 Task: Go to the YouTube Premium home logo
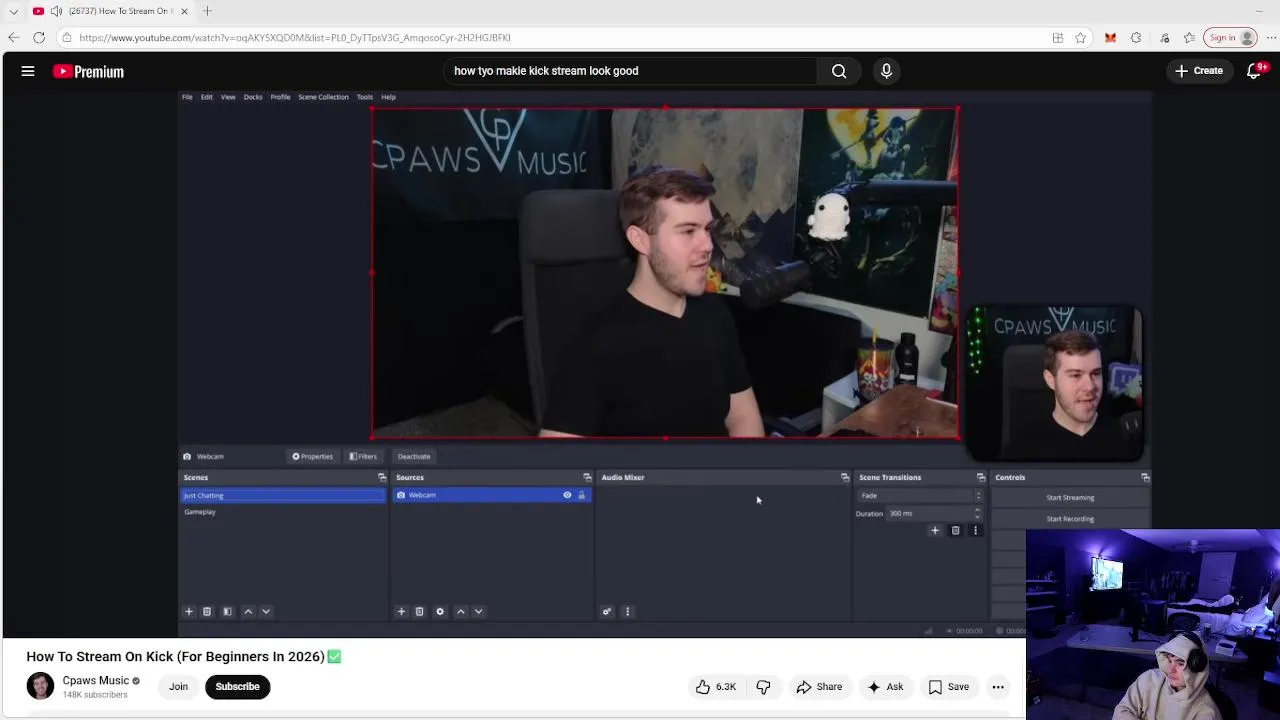pos(89,71)
